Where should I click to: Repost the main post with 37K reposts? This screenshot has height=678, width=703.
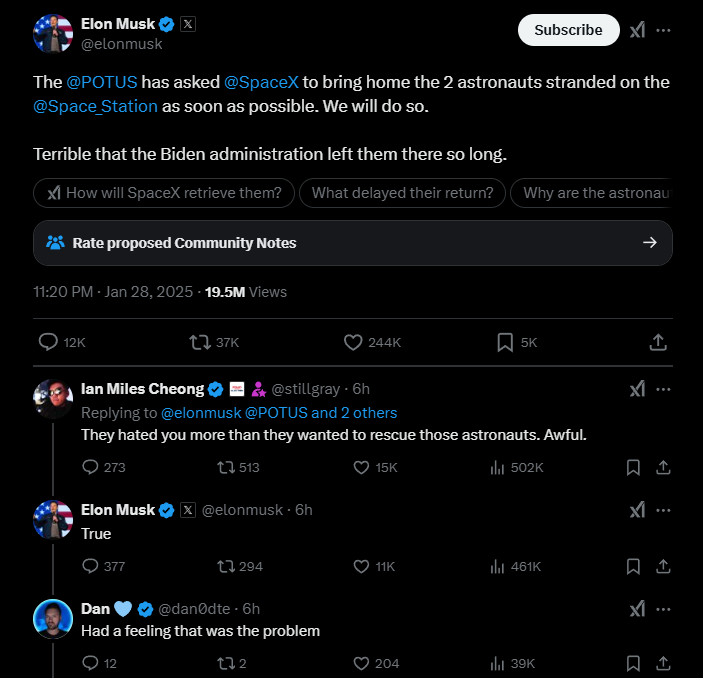[200, 342]
